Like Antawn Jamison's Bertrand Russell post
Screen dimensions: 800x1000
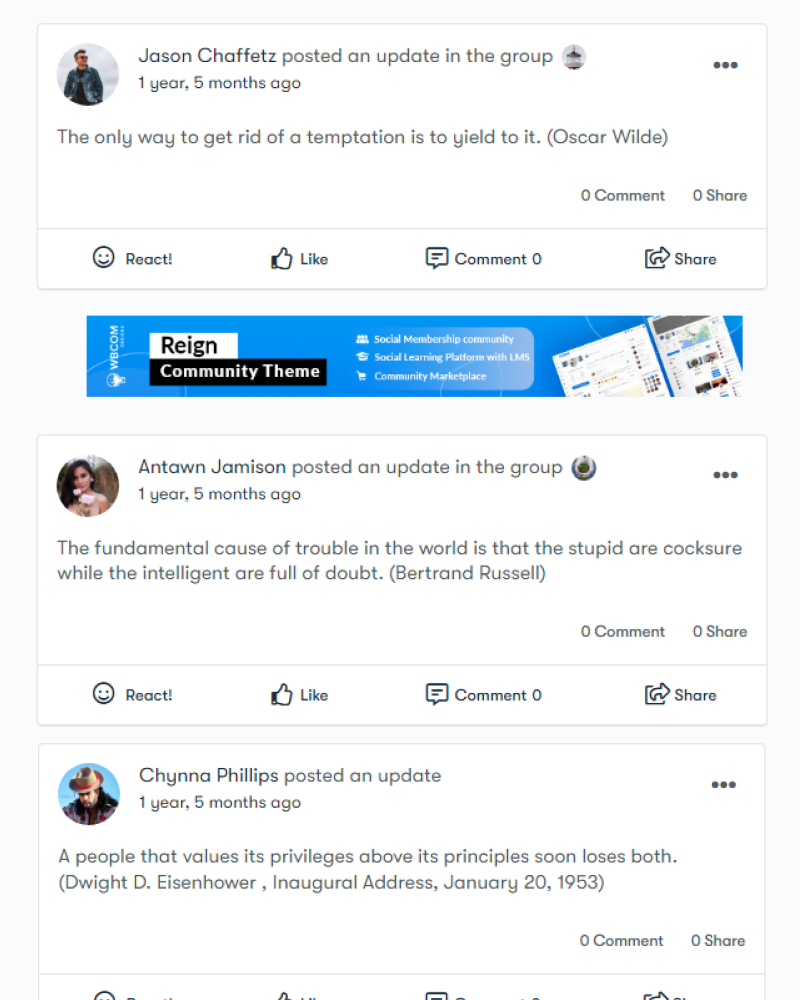click(x=299, y=695)
